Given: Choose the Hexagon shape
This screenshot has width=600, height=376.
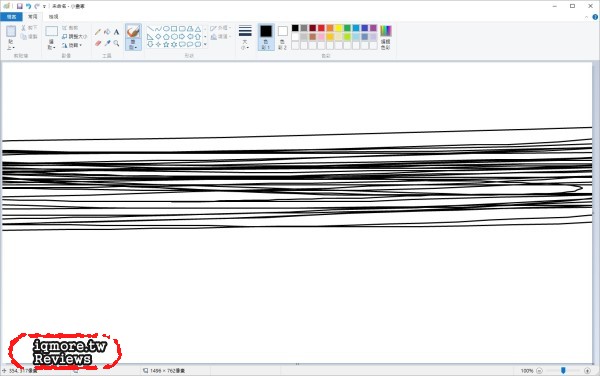Looking at the screenshot, I should pos(174,37).
